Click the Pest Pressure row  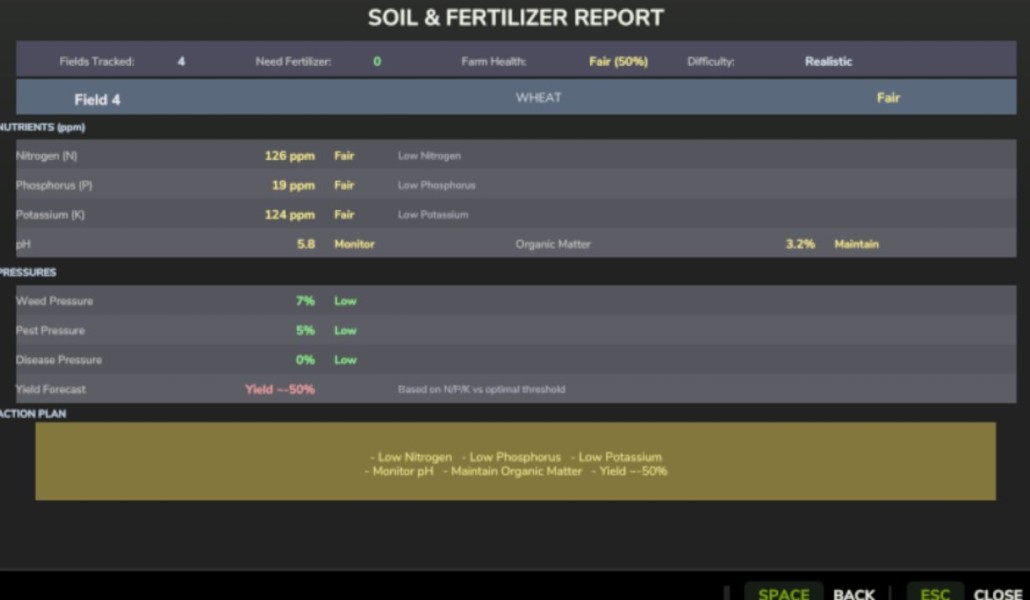click(x=516, y=330)
